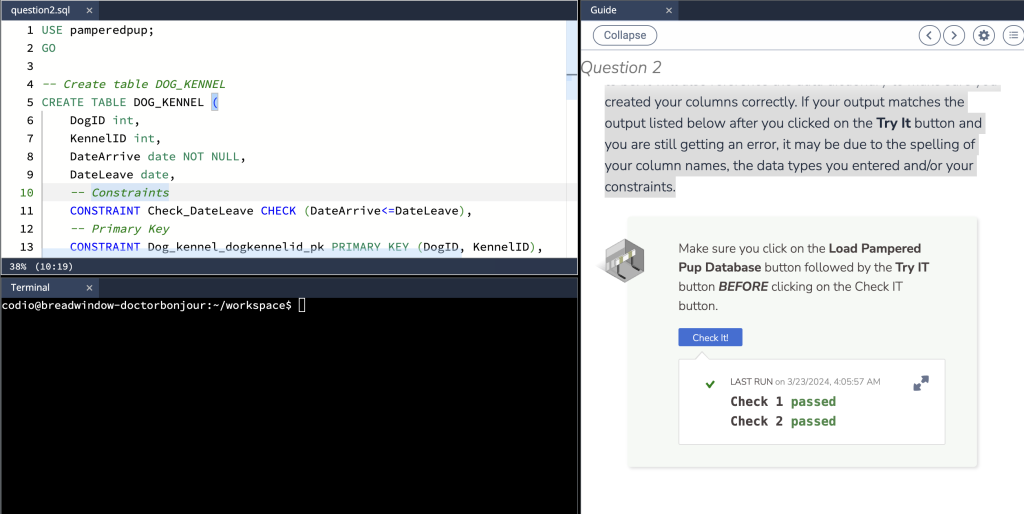Screen dimensions: 1024x514
Task: Click the green check mark status icon
Action: (x=710, y=384)
